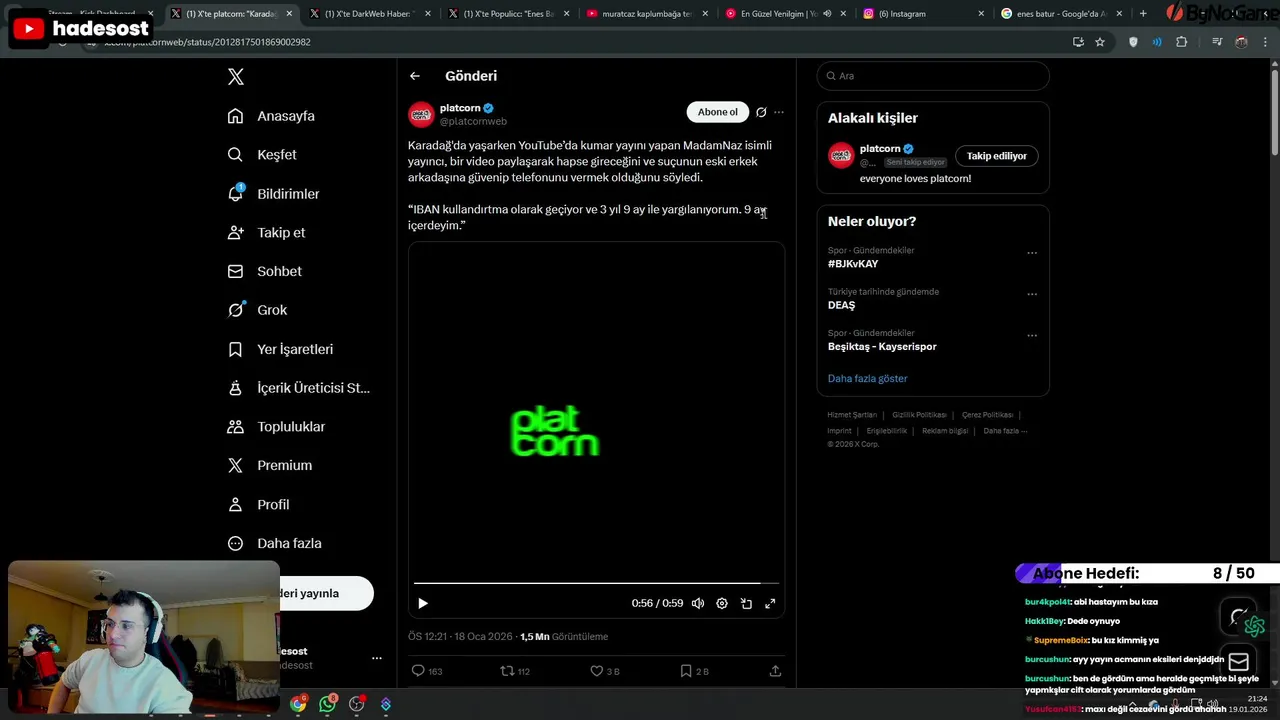Click Daha fazla göster link
1280x720 pixels.
coord(867,378)
